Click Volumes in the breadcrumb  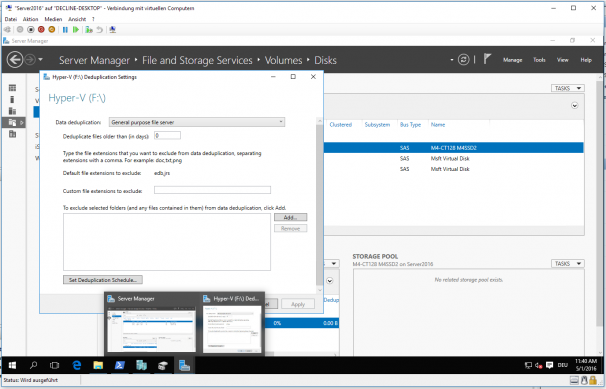pyautogui.click(x=283, y=60)
